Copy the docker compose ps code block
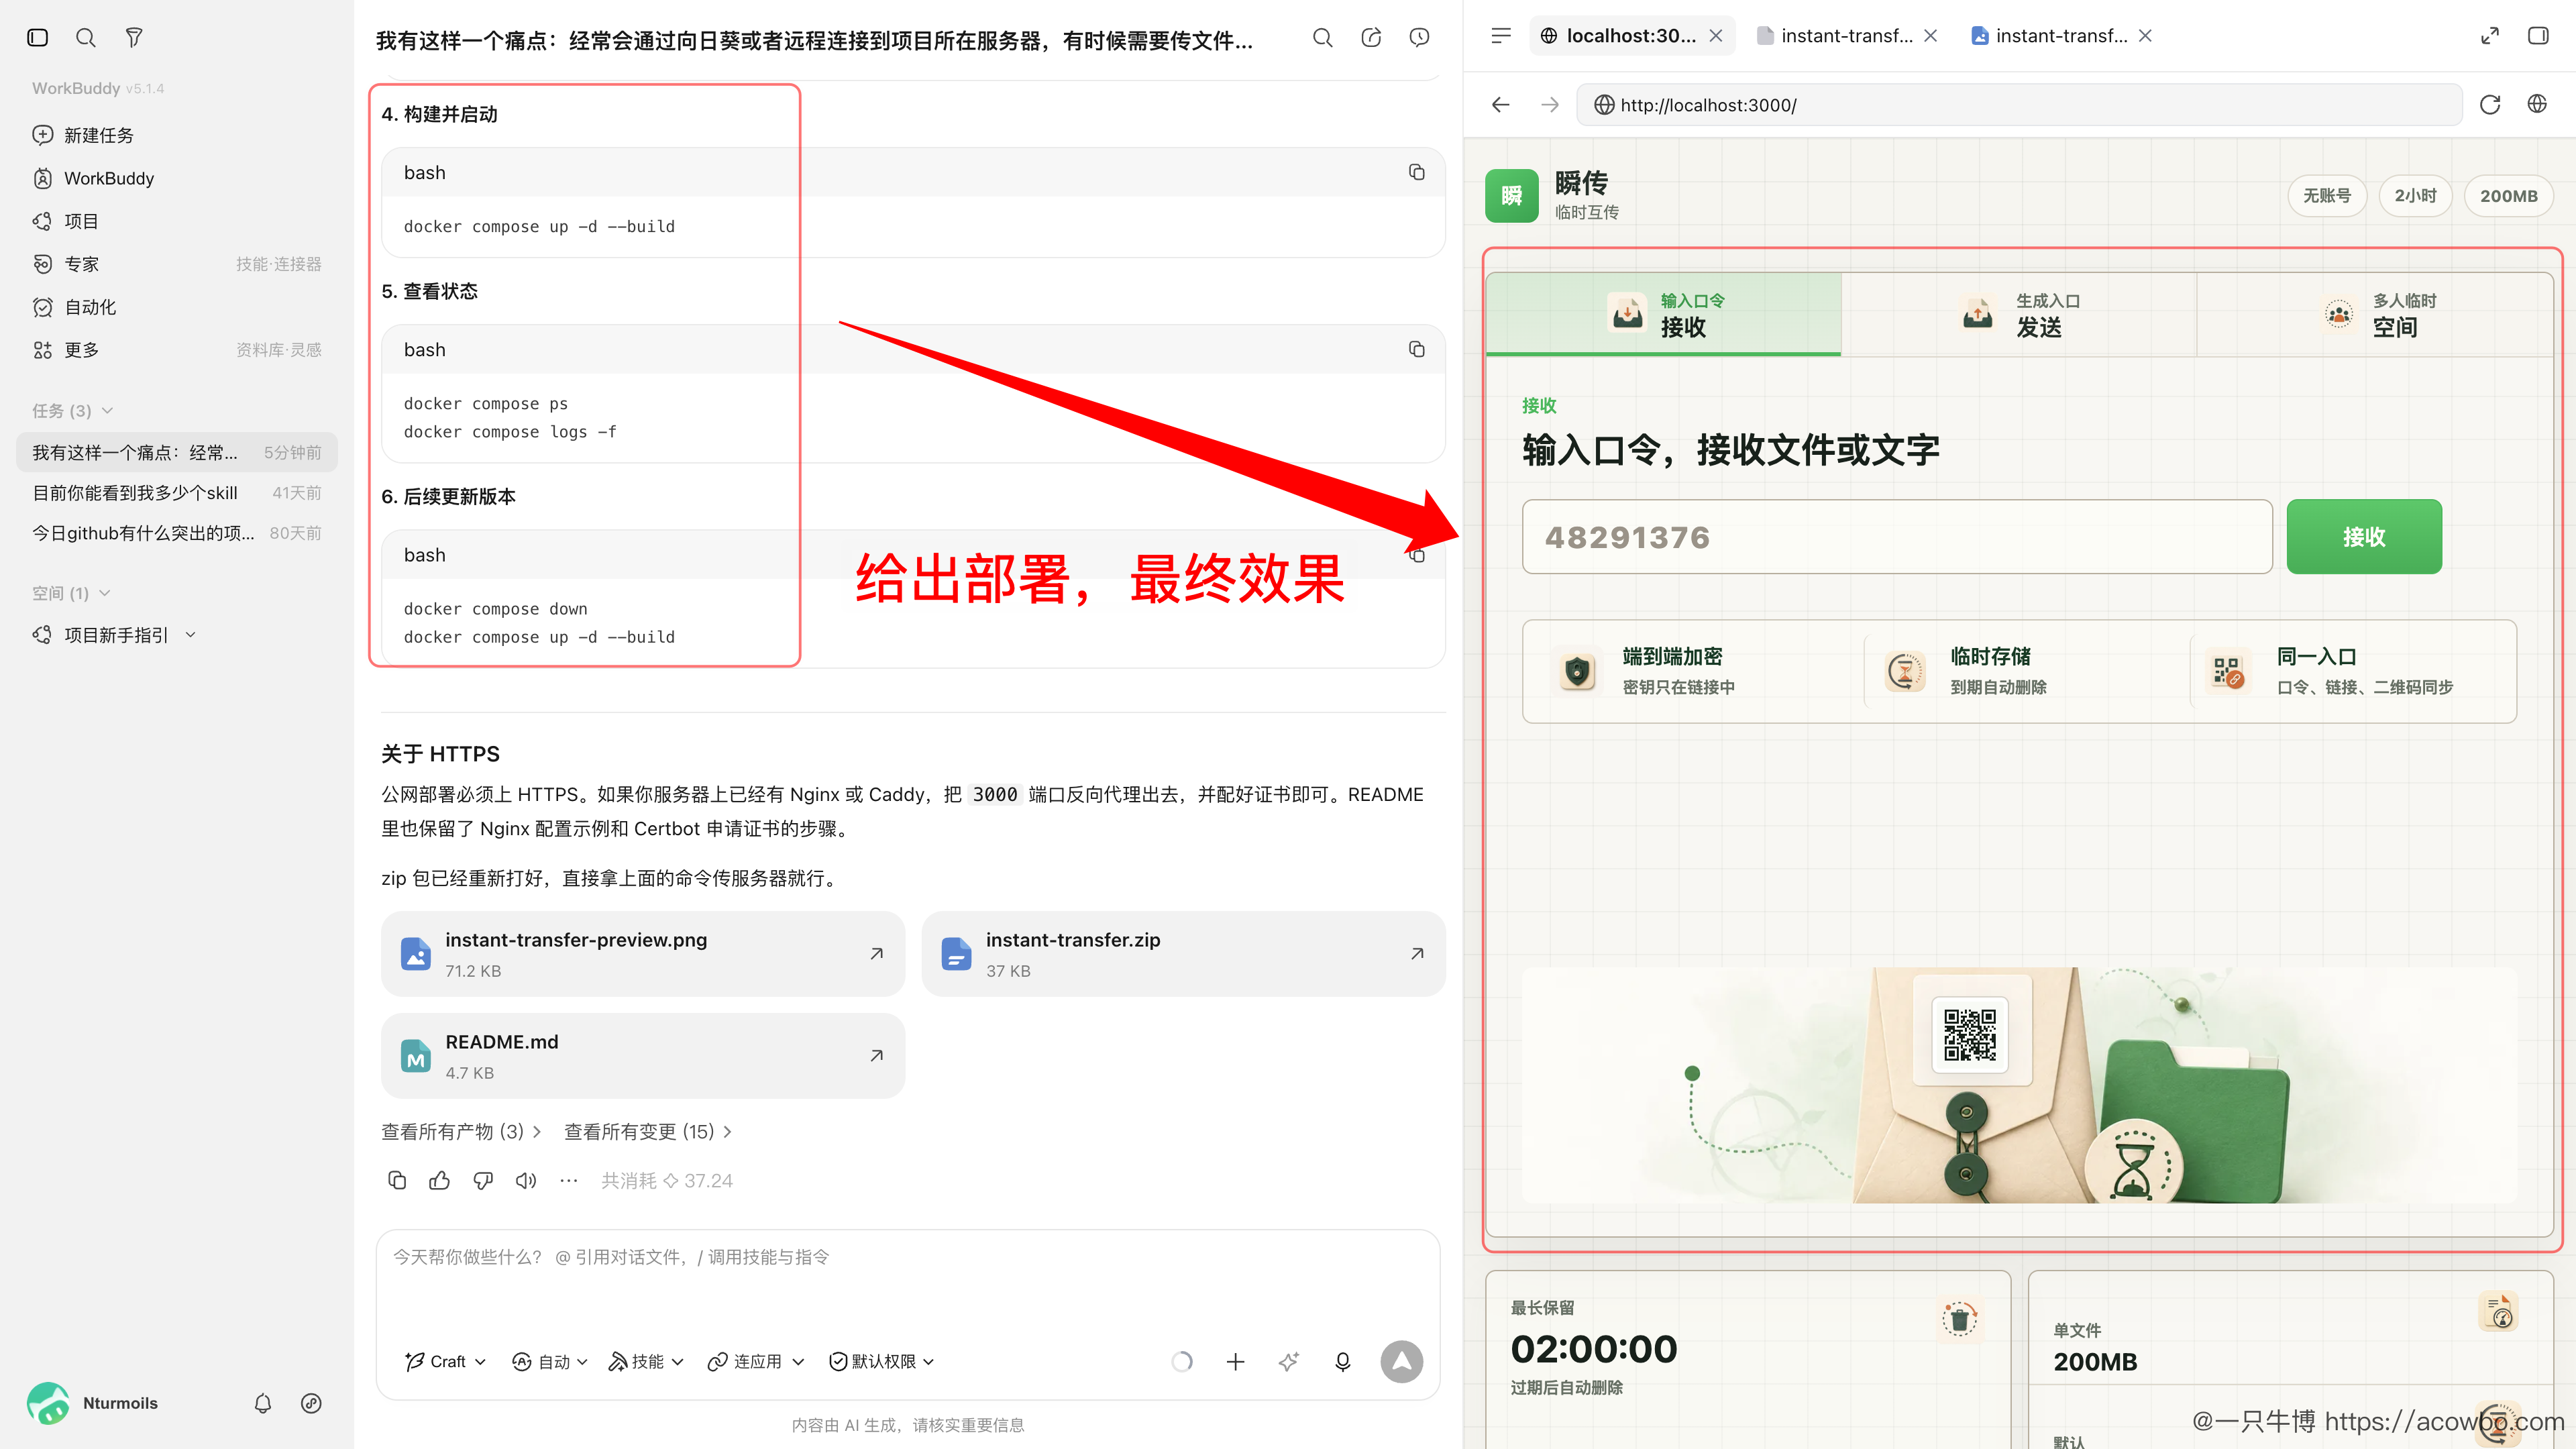 coord(1416,349)
